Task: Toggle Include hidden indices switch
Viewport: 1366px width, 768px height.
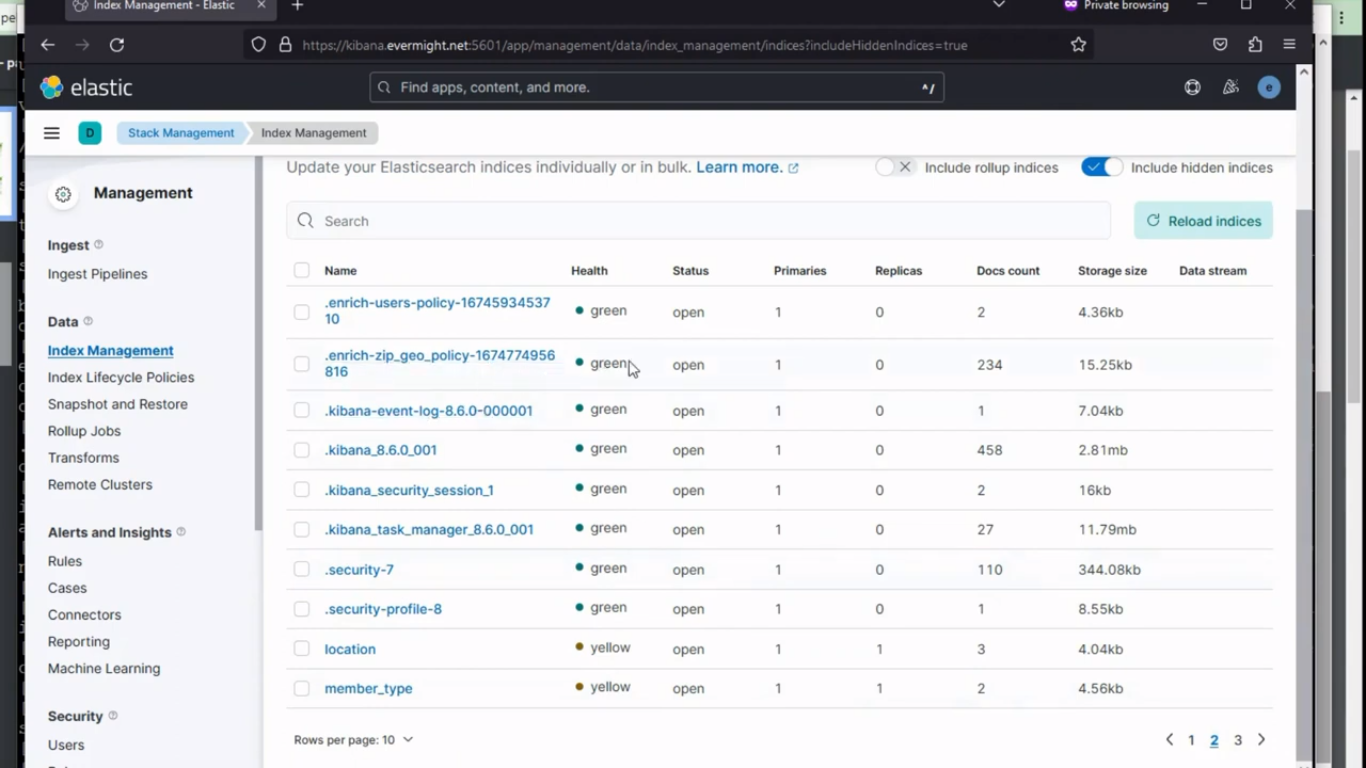Action: pyautogui.click(x=1102, y=167)
